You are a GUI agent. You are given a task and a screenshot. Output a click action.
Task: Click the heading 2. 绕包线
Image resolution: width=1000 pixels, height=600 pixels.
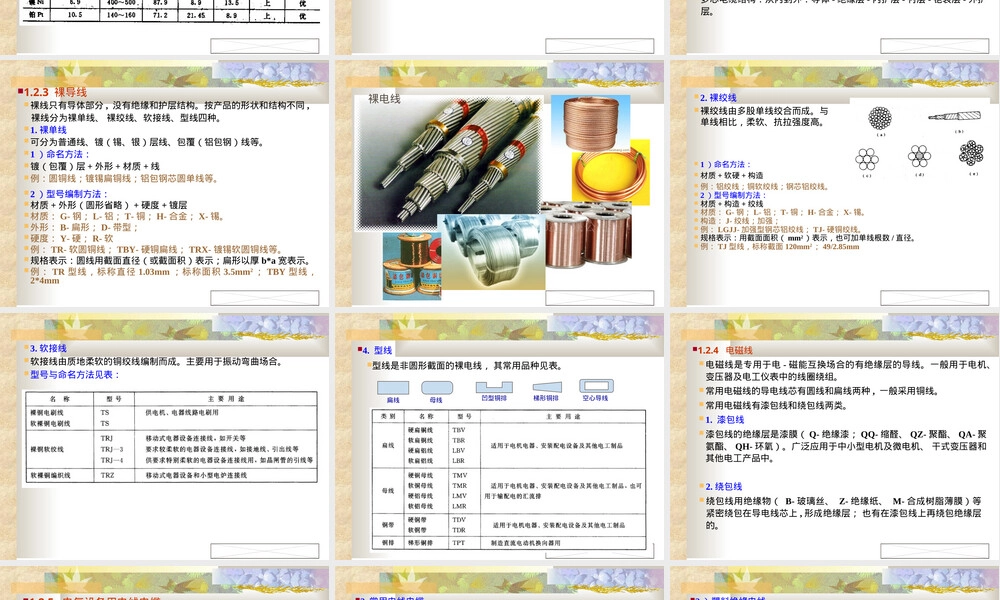(724, 487)
